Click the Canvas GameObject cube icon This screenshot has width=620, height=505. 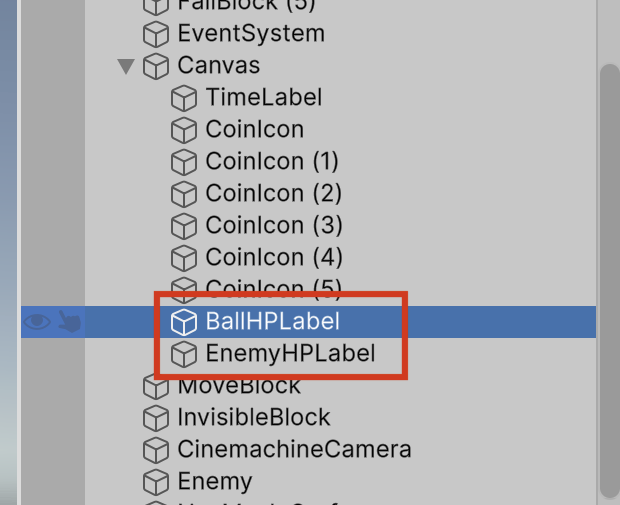[x=156, y=66]
